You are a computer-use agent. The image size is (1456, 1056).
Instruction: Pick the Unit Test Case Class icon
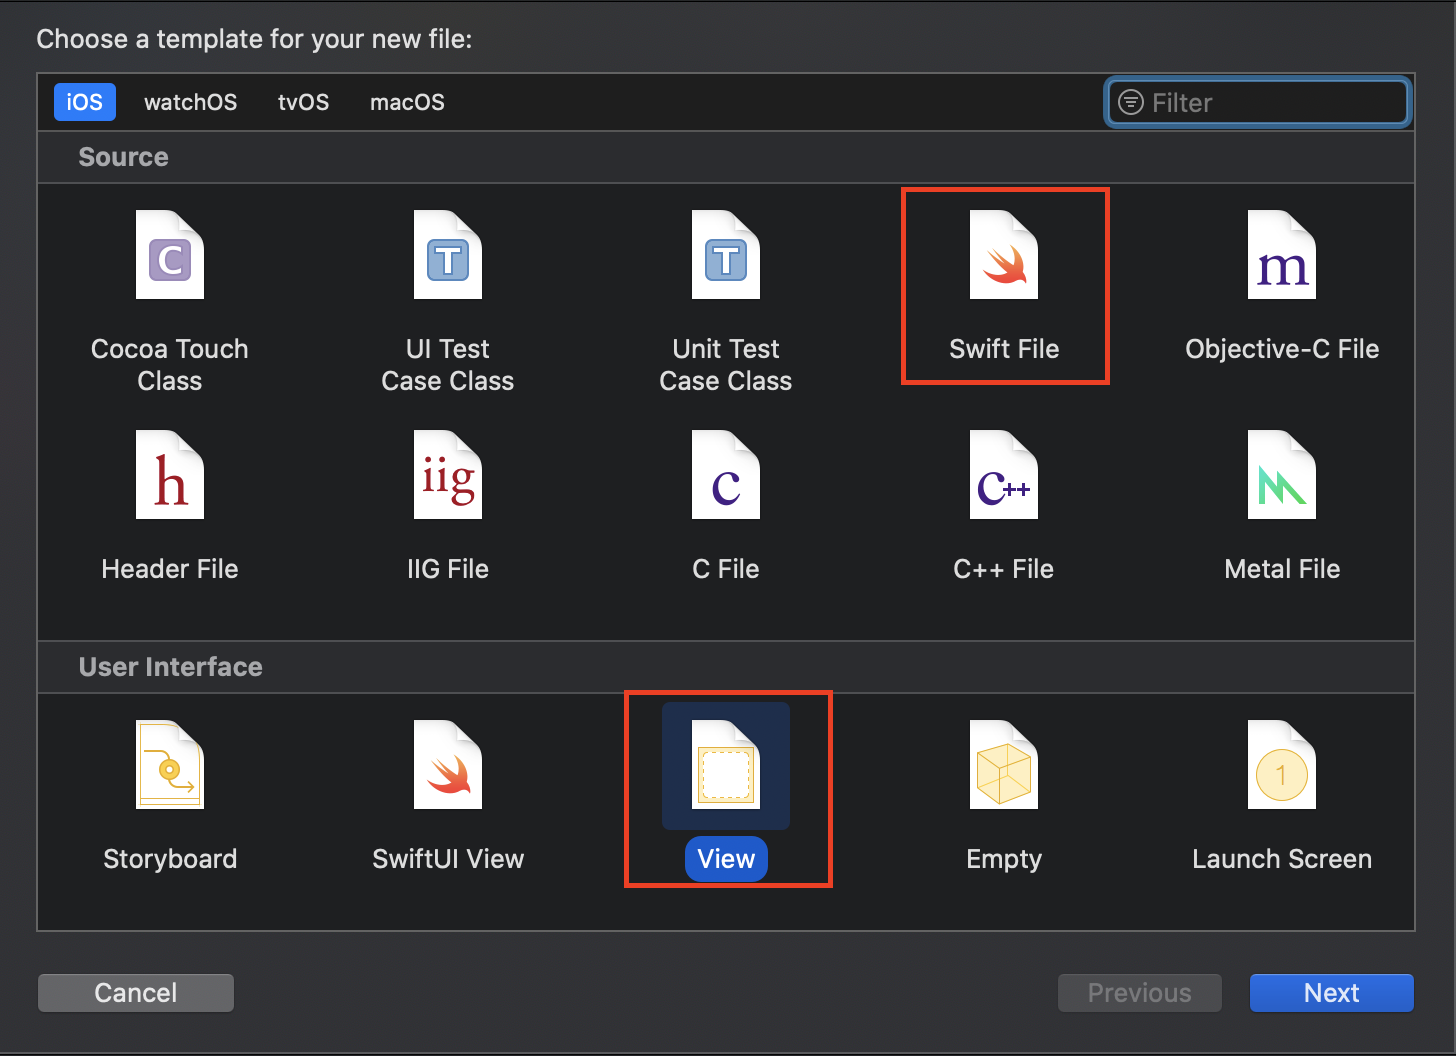coord(726,254)
